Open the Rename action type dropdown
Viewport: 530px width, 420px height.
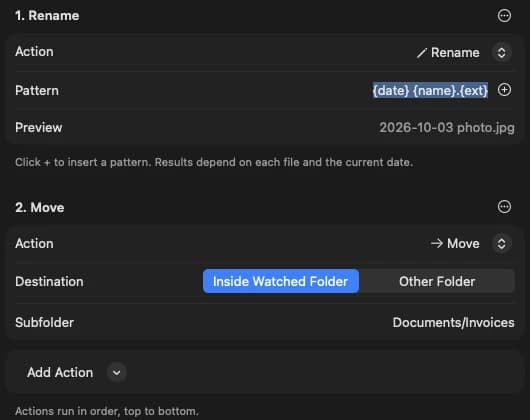point(501,53)
